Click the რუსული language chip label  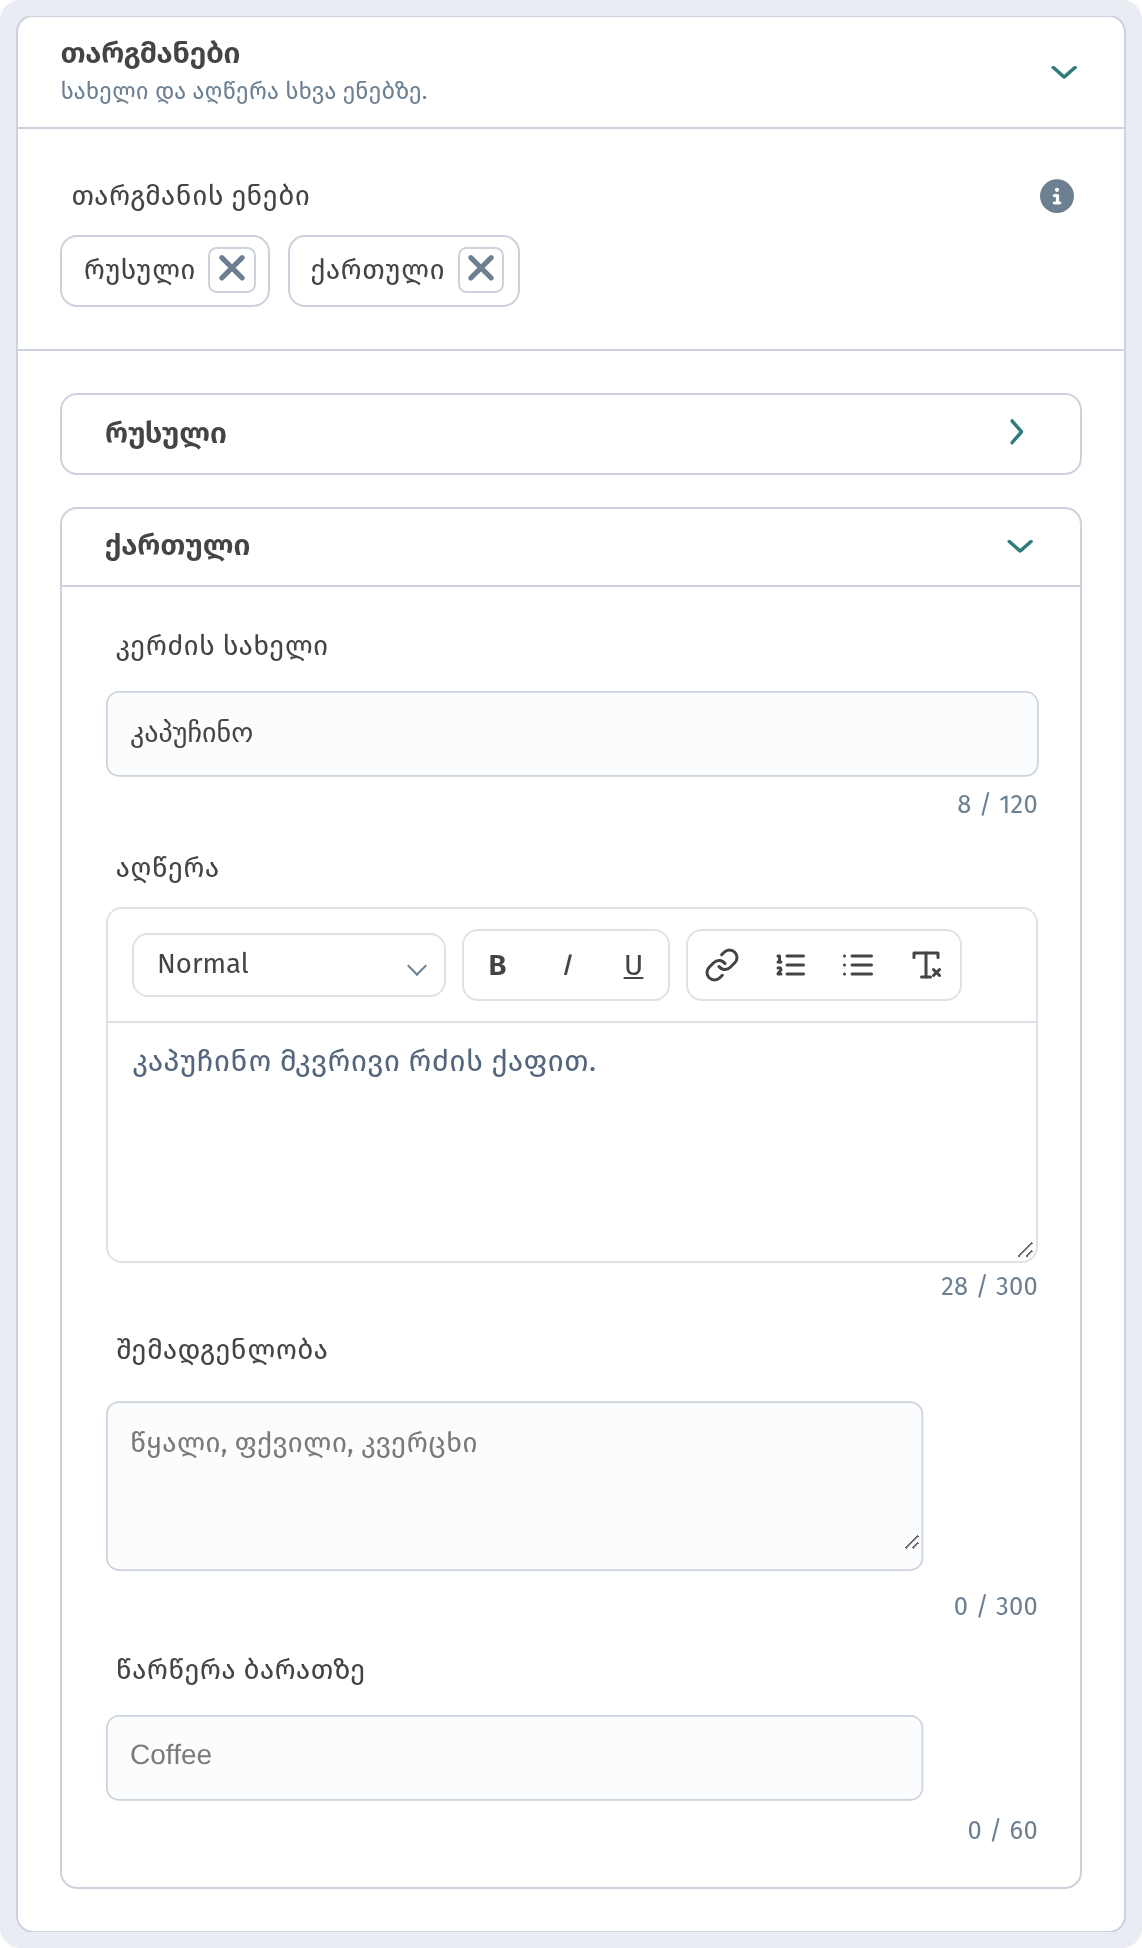point(139,270)
